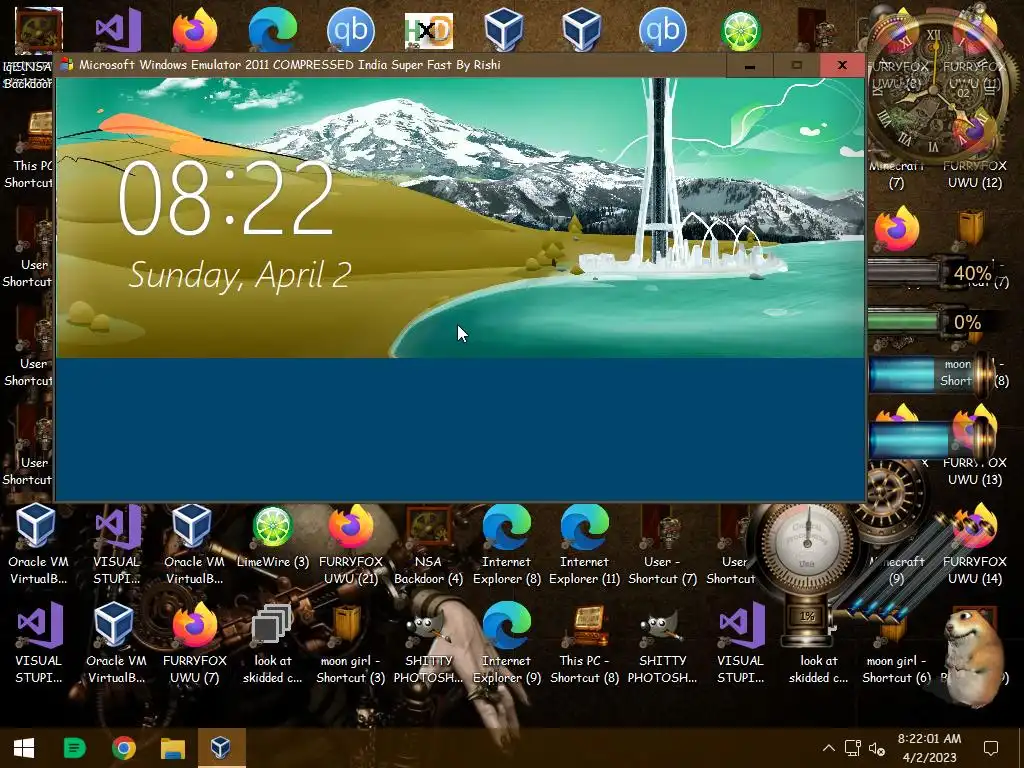Click the 1% steampunk meter gadget
The height and width of the screenshot is (768, 1024).
(807, 573)
